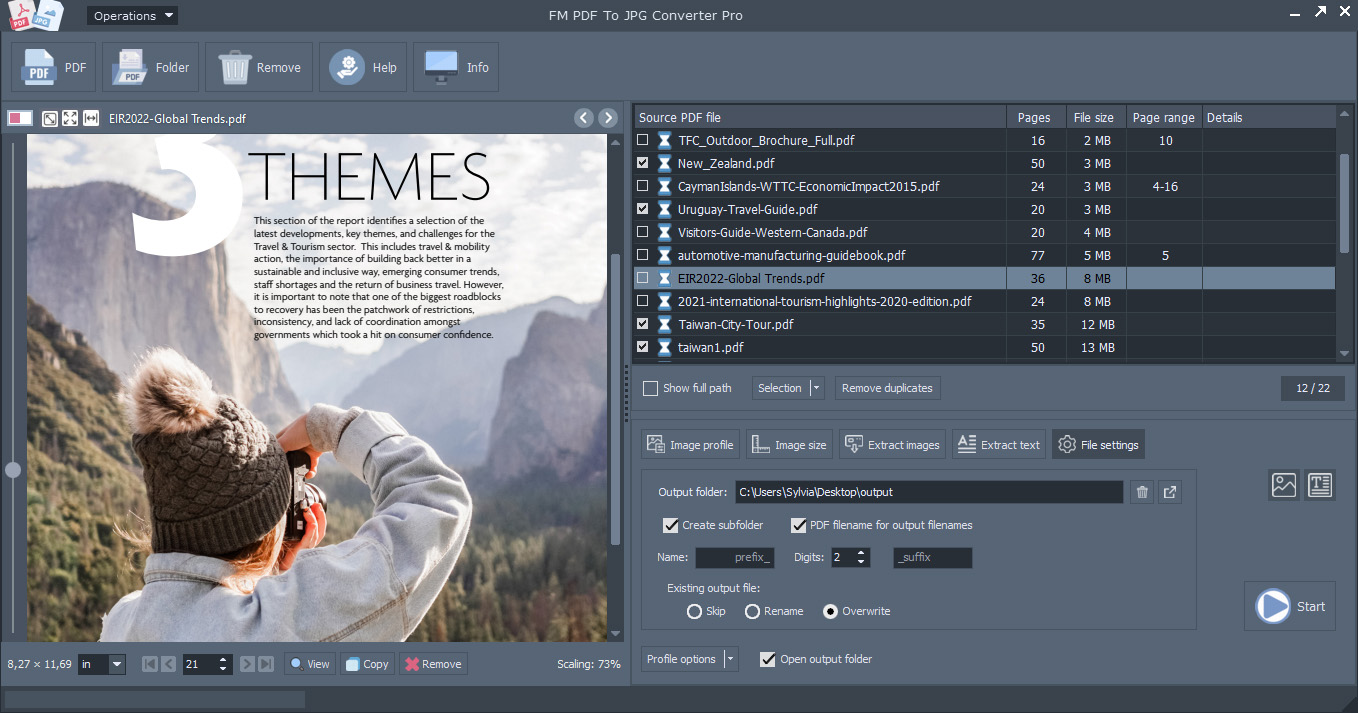This screenshot has width=1358, height=713.
Task: Toggle the checkbox for Taiwan-City-Tour.pdf
Action: point(642,324)
